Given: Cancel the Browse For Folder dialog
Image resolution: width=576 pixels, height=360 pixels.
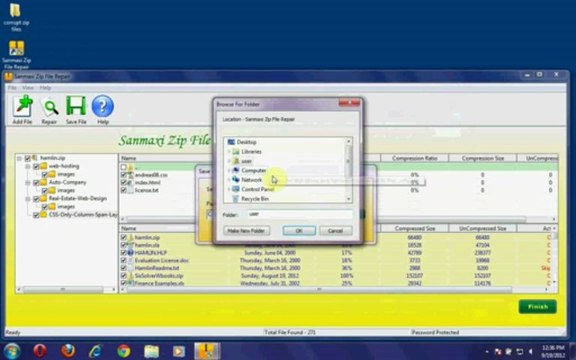Looking at the screenshot, I should coord(335,231).
